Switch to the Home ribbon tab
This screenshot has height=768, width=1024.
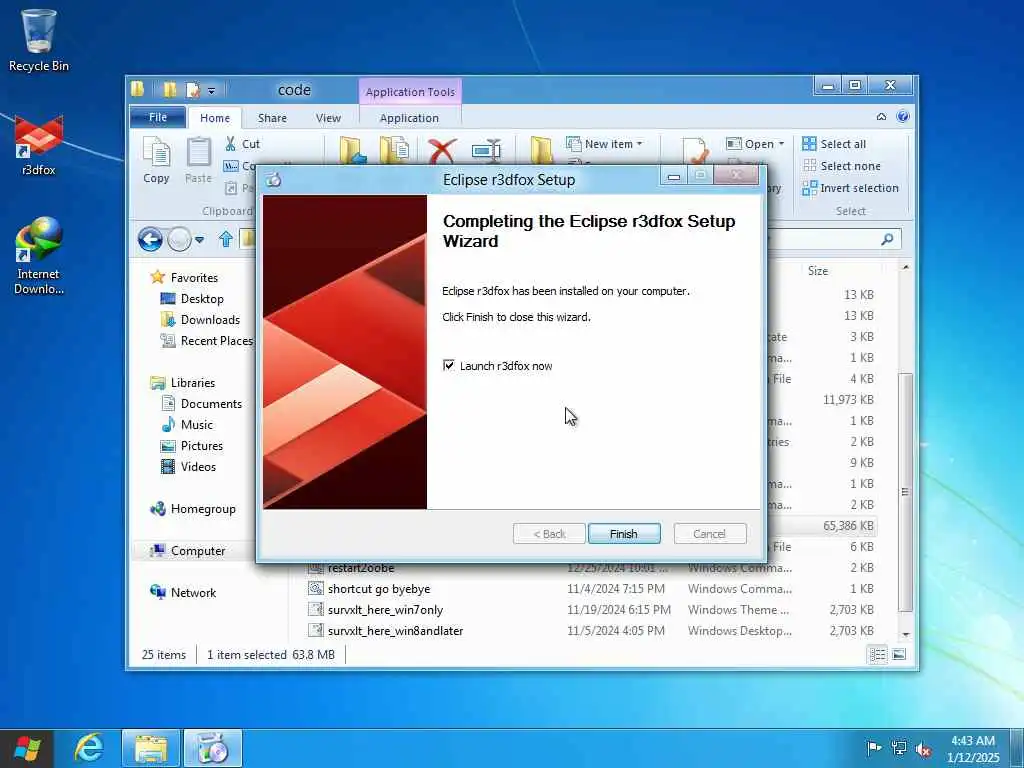coord(215,118)
